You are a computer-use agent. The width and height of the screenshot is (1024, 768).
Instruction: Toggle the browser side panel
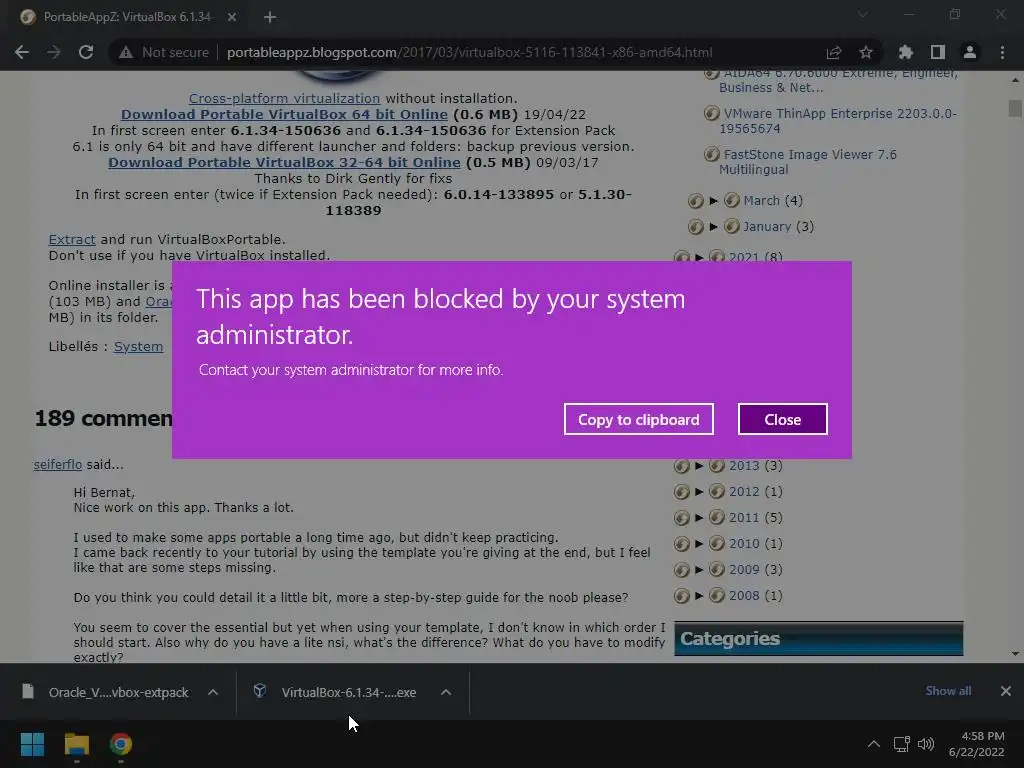(x=938, y=52)
